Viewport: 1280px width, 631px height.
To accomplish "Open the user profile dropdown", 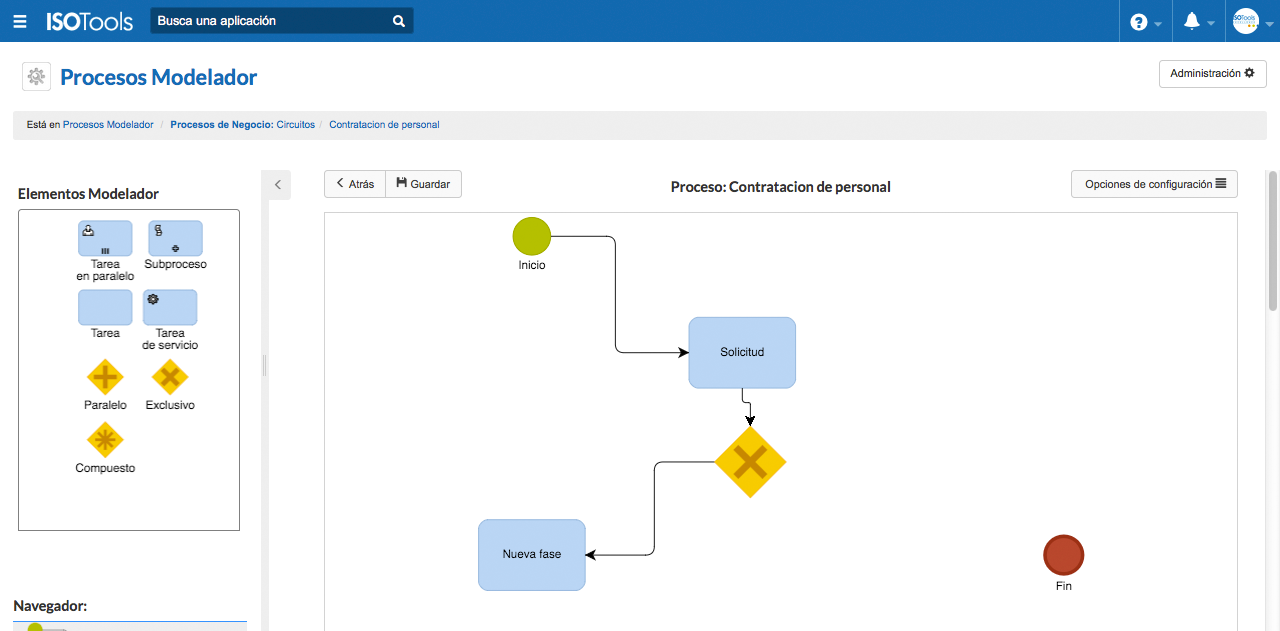I will (1252, 21).
